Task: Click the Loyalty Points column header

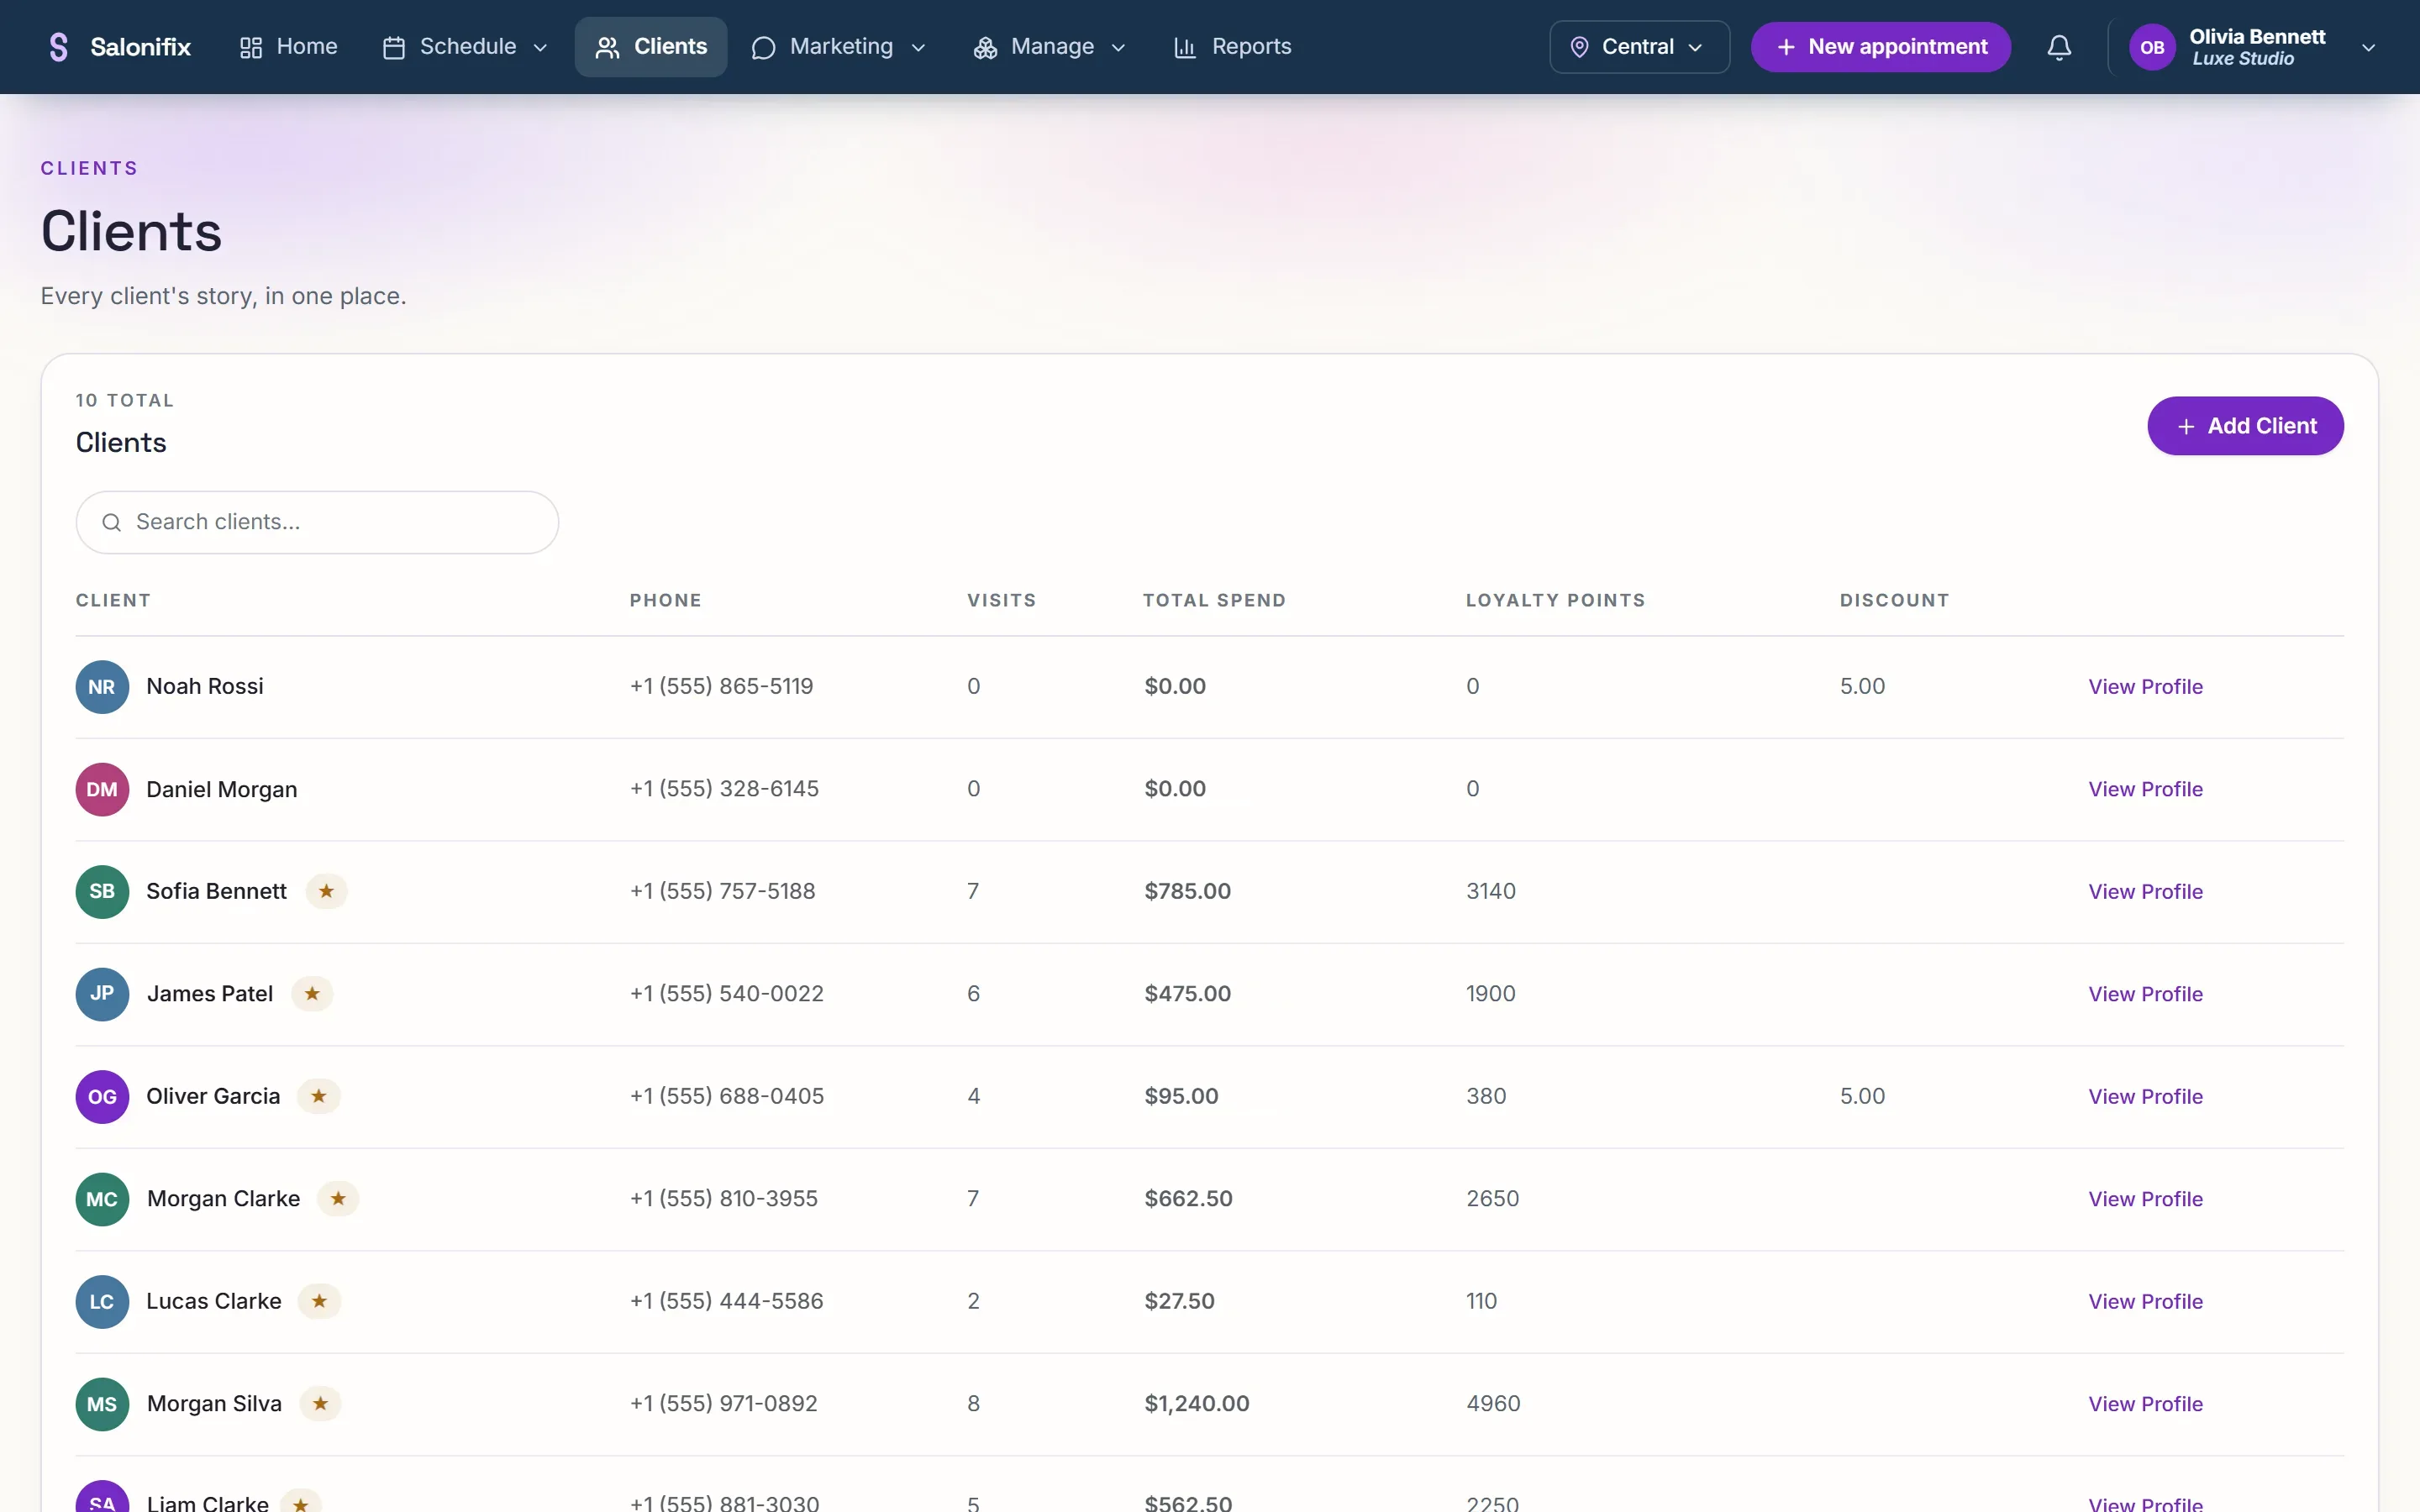Action: tap(1555, 600)
